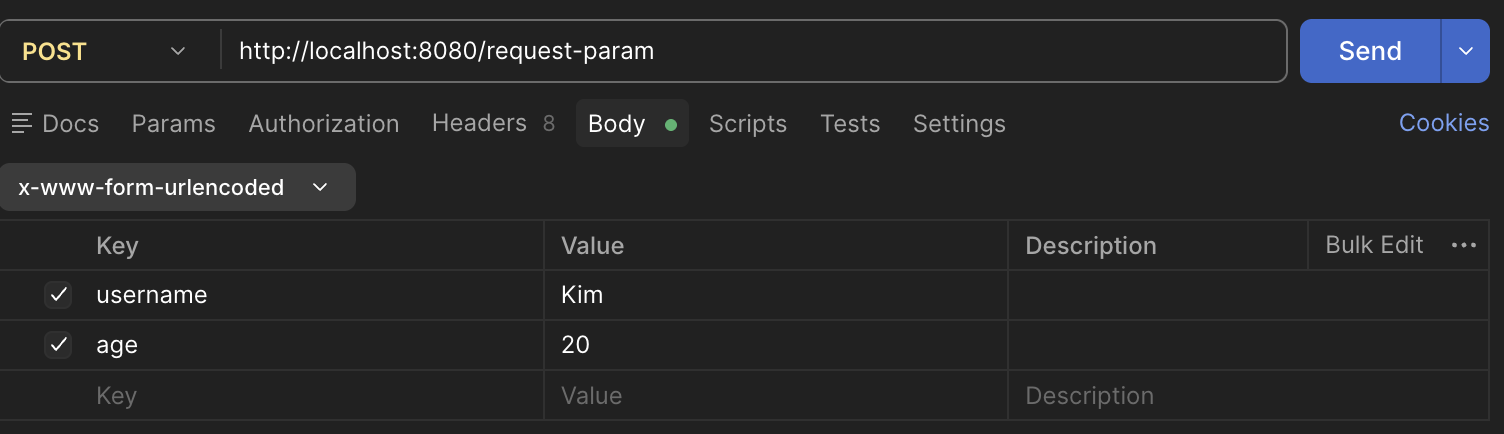Expand the POST method selector
This screenshot has width=1504, height=434.
coord(105,51)
